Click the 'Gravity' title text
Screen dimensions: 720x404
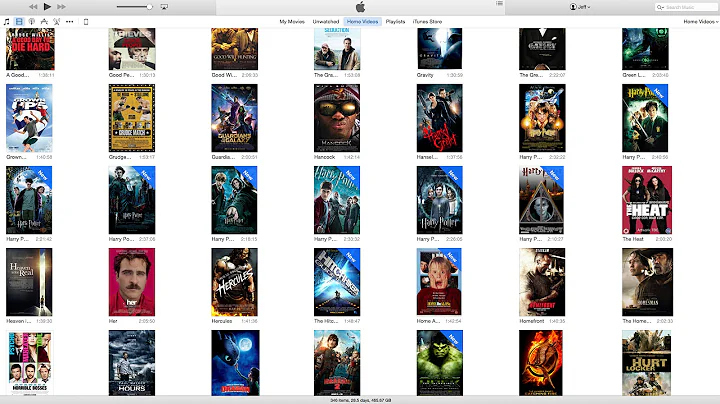point(425,75)
